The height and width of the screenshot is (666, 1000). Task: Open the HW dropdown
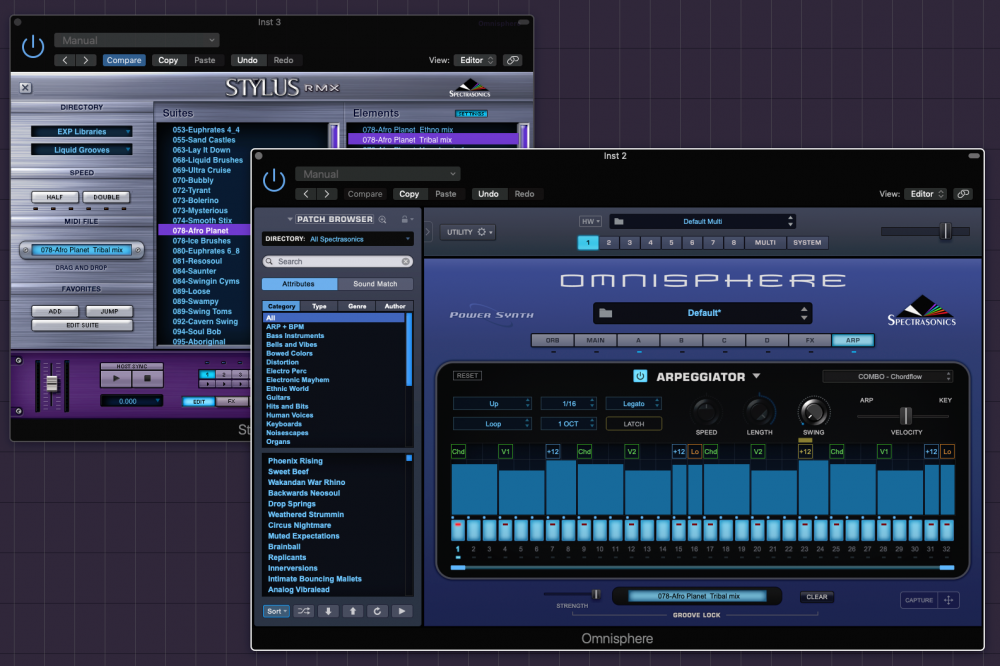[591, 221]
